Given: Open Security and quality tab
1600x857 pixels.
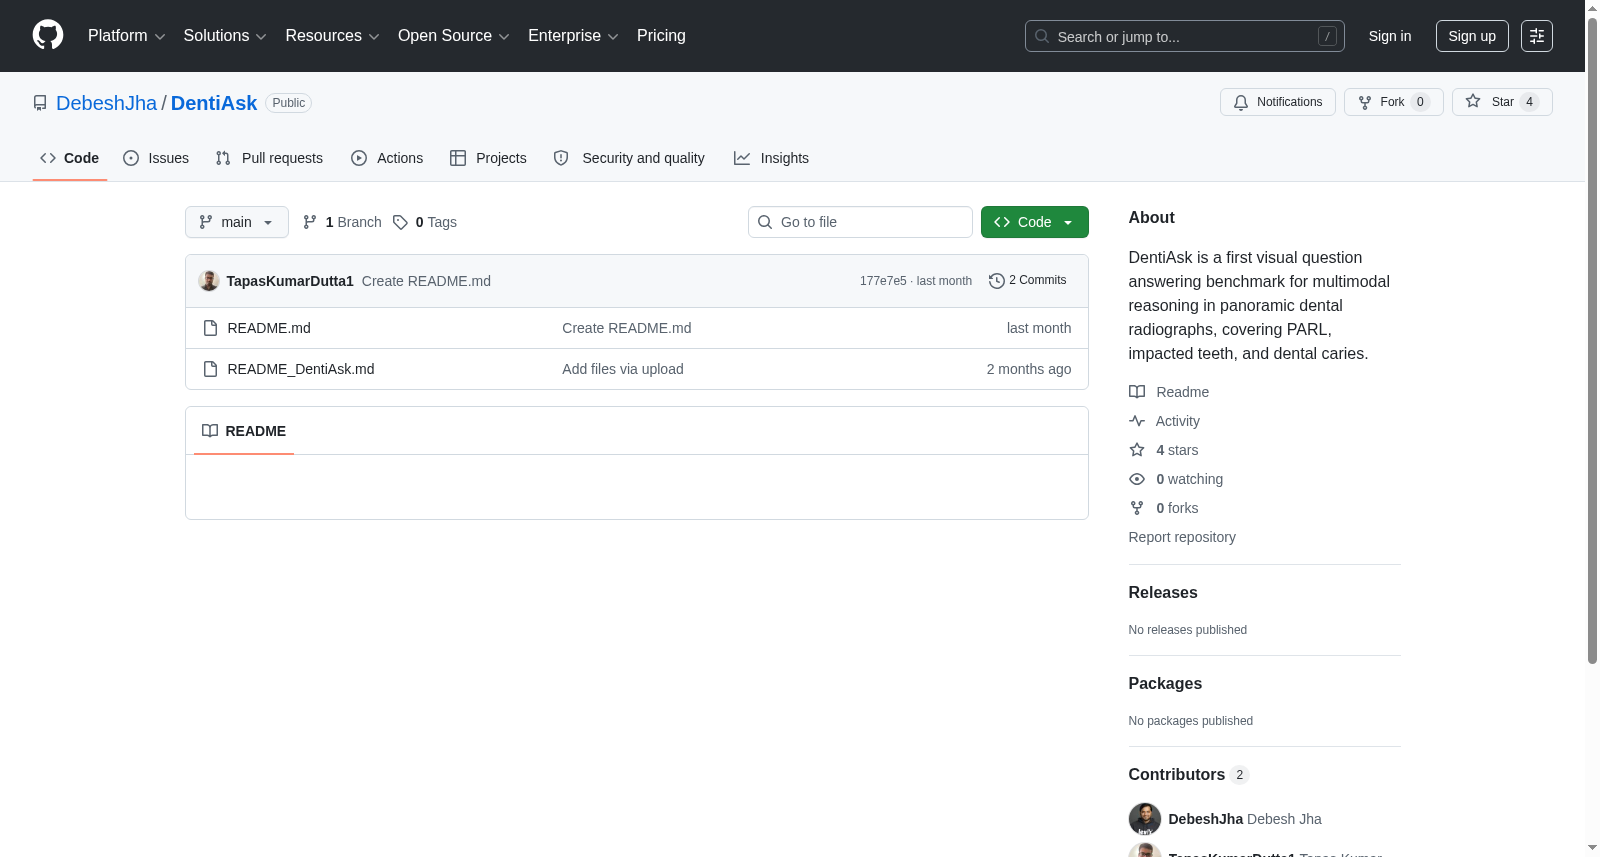Looking at the screenshot, I should [629, 158].
